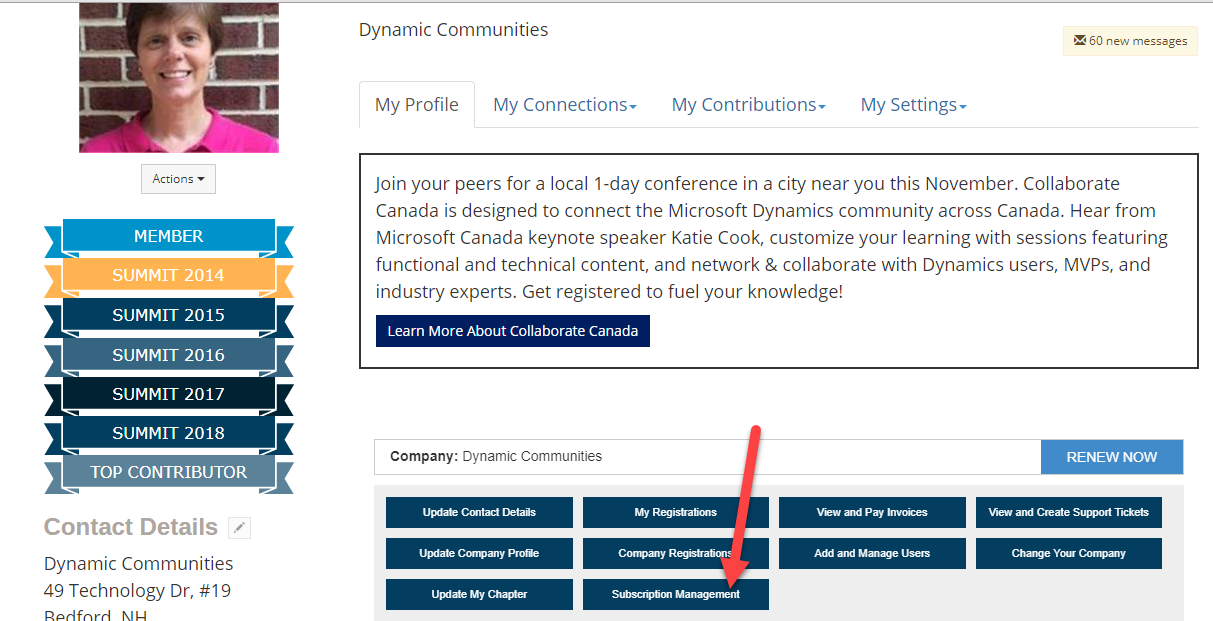Click the SUMMIT 2016 ribbon badge
Image resolution: width=1213 pixels, height=621 pixels.
point(169,355)
